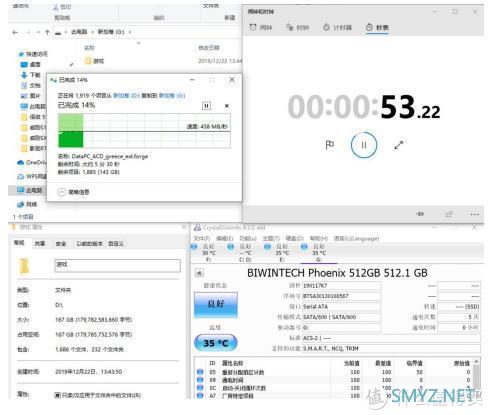Image resolution: width=488 pixels, height=415 pixels.
Task: Open the 共享 tab in properties dialog
Action: coord(40,244)
